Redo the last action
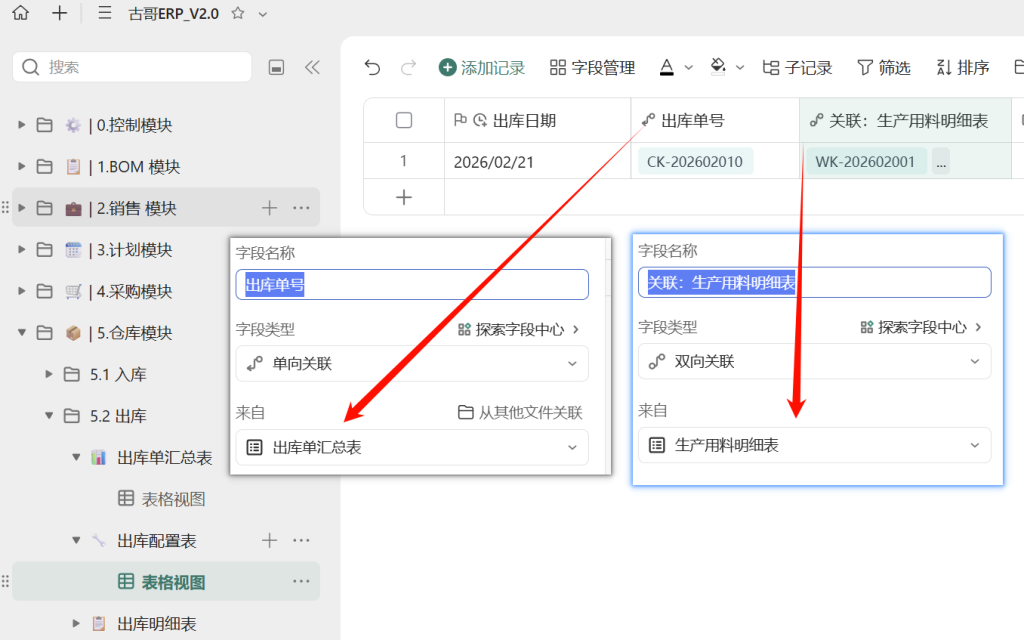 click(x=409, y=67)
